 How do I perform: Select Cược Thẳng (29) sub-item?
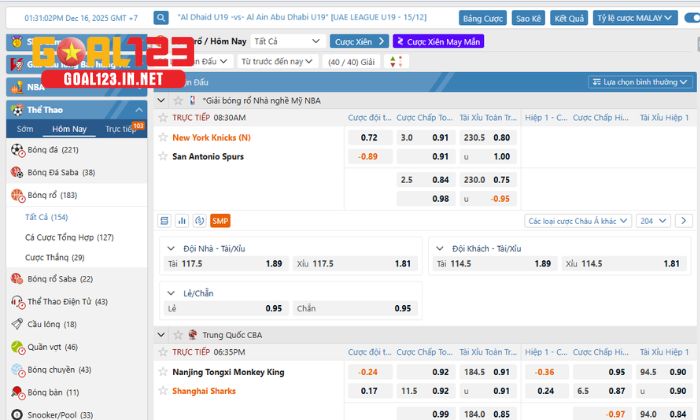coord(54,258)
